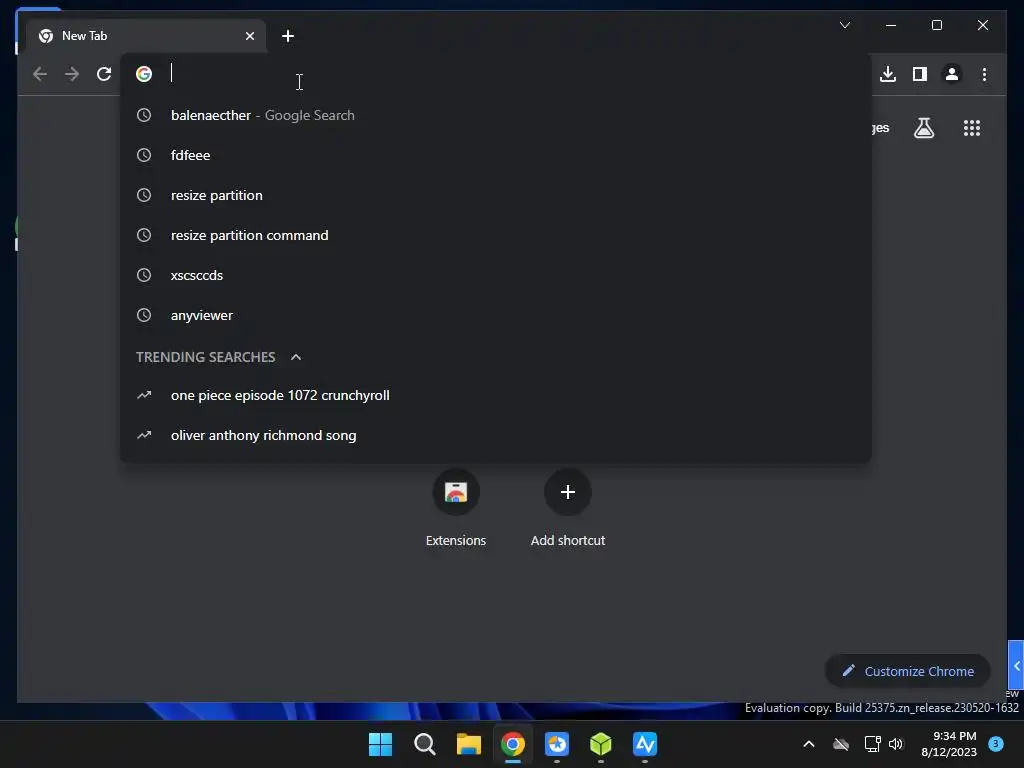
Task: Close the New Tab tab
Action: [x=249, y=36]
